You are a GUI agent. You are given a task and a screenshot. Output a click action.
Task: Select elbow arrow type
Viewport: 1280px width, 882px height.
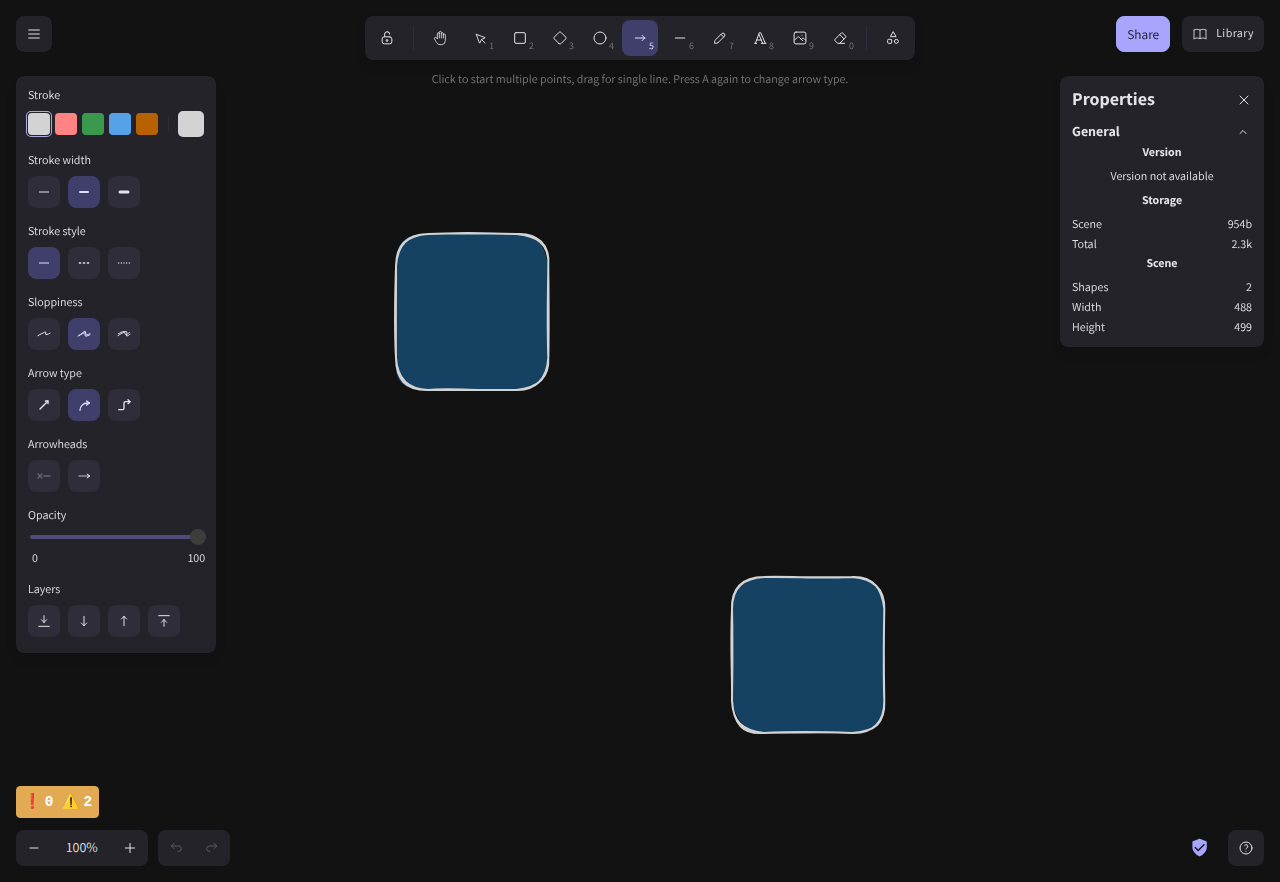(124, 405)
